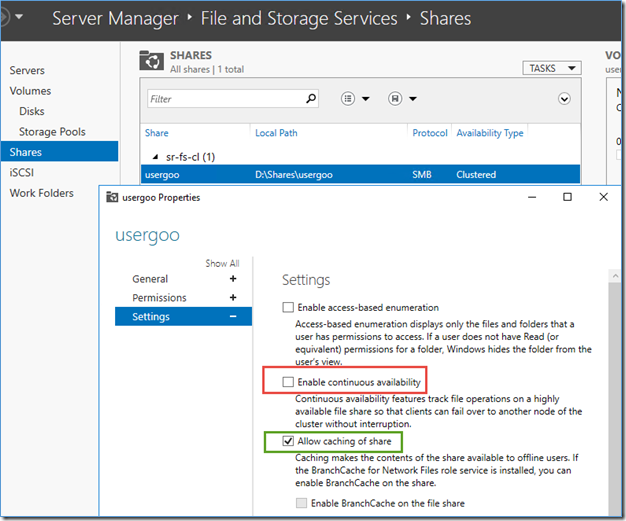Image resolution: width=626 pixels, height=521 pixels.
Task: Expand the Permissions section plus sign
Action: pos(233,297)
